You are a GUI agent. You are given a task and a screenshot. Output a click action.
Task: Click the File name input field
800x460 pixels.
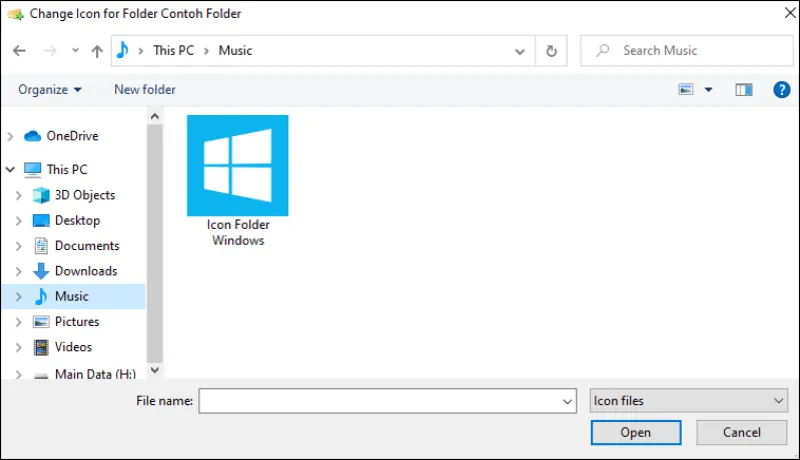coord(387,401)
